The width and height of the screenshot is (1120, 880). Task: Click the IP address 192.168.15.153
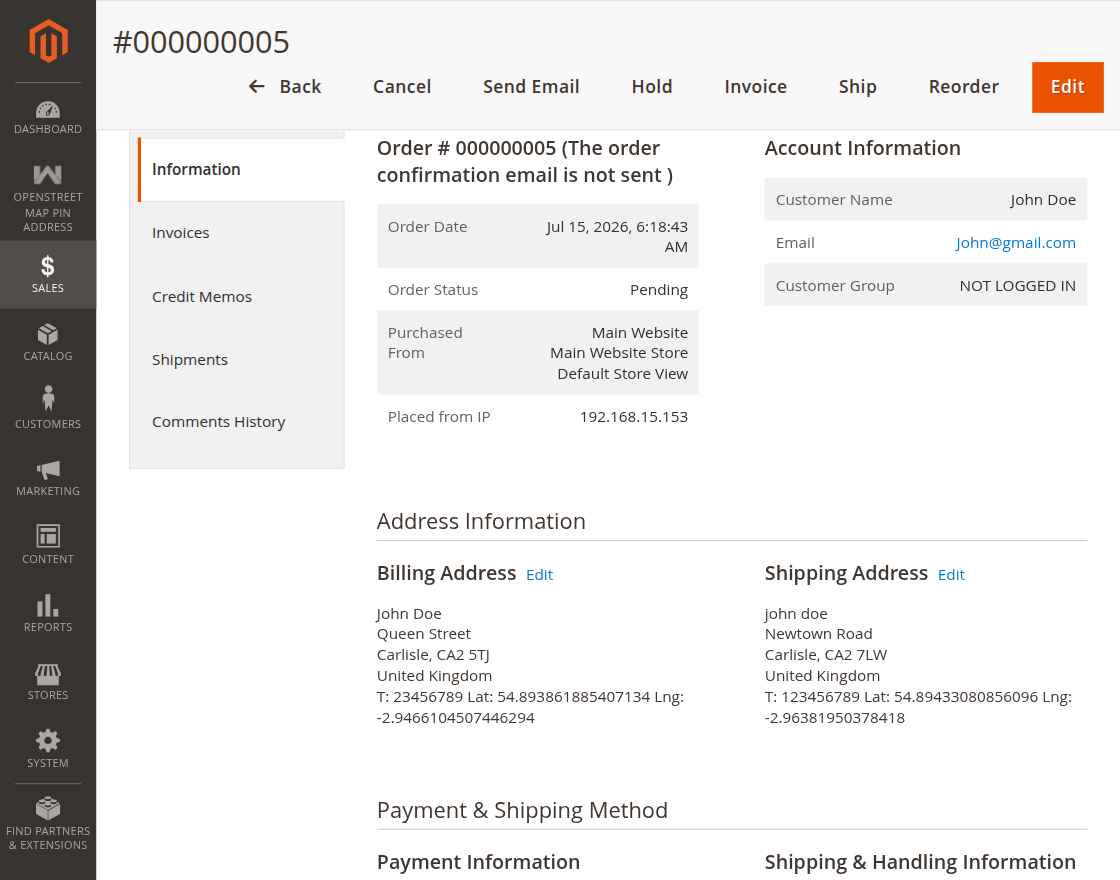click(634, 417)
